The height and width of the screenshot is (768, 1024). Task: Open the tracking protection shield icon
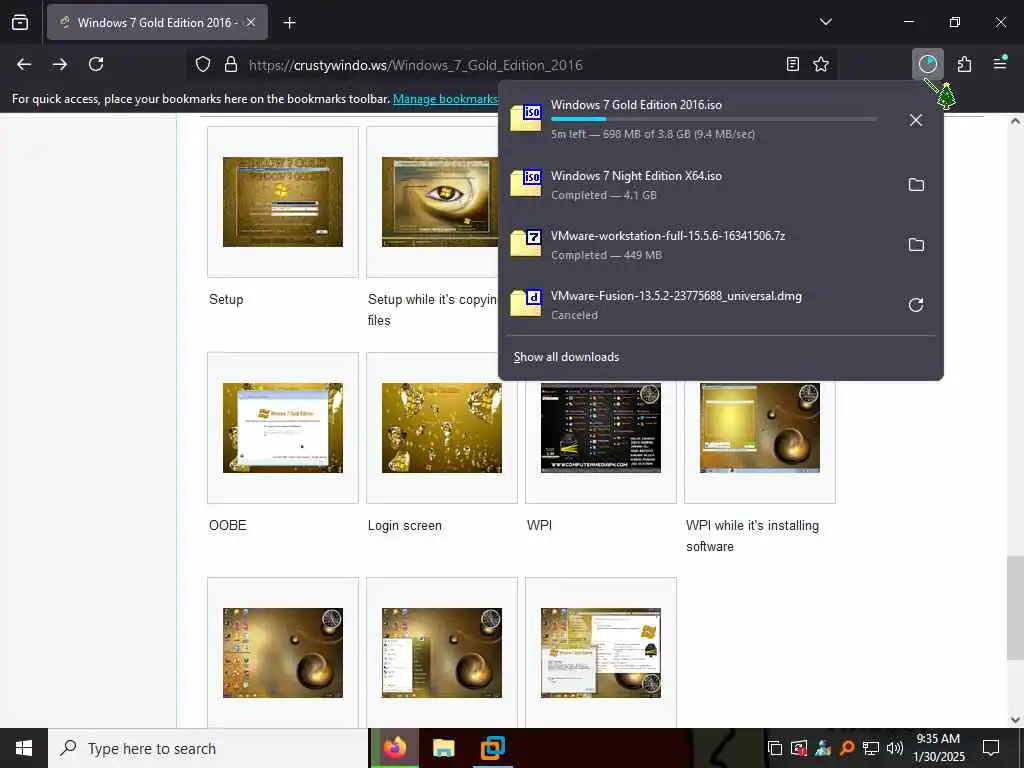tap(203, 65)
